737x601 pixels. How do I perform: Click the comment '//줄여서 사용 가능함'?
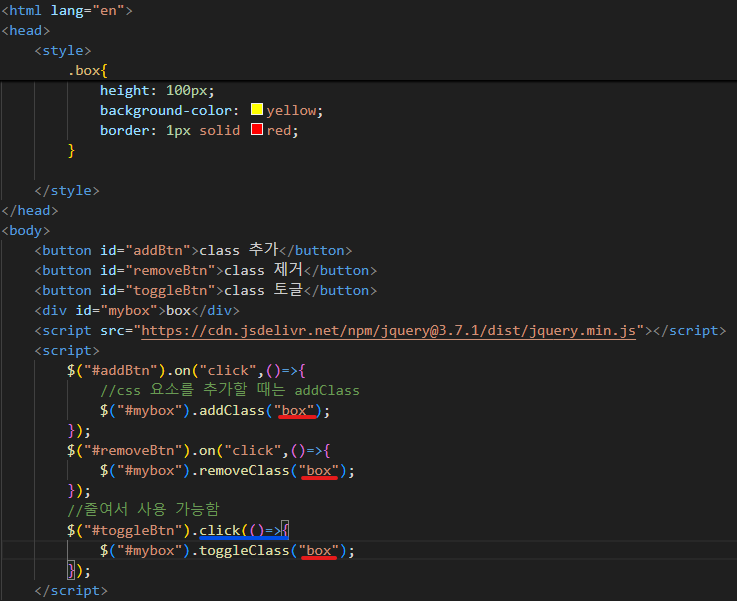(143, 510)
